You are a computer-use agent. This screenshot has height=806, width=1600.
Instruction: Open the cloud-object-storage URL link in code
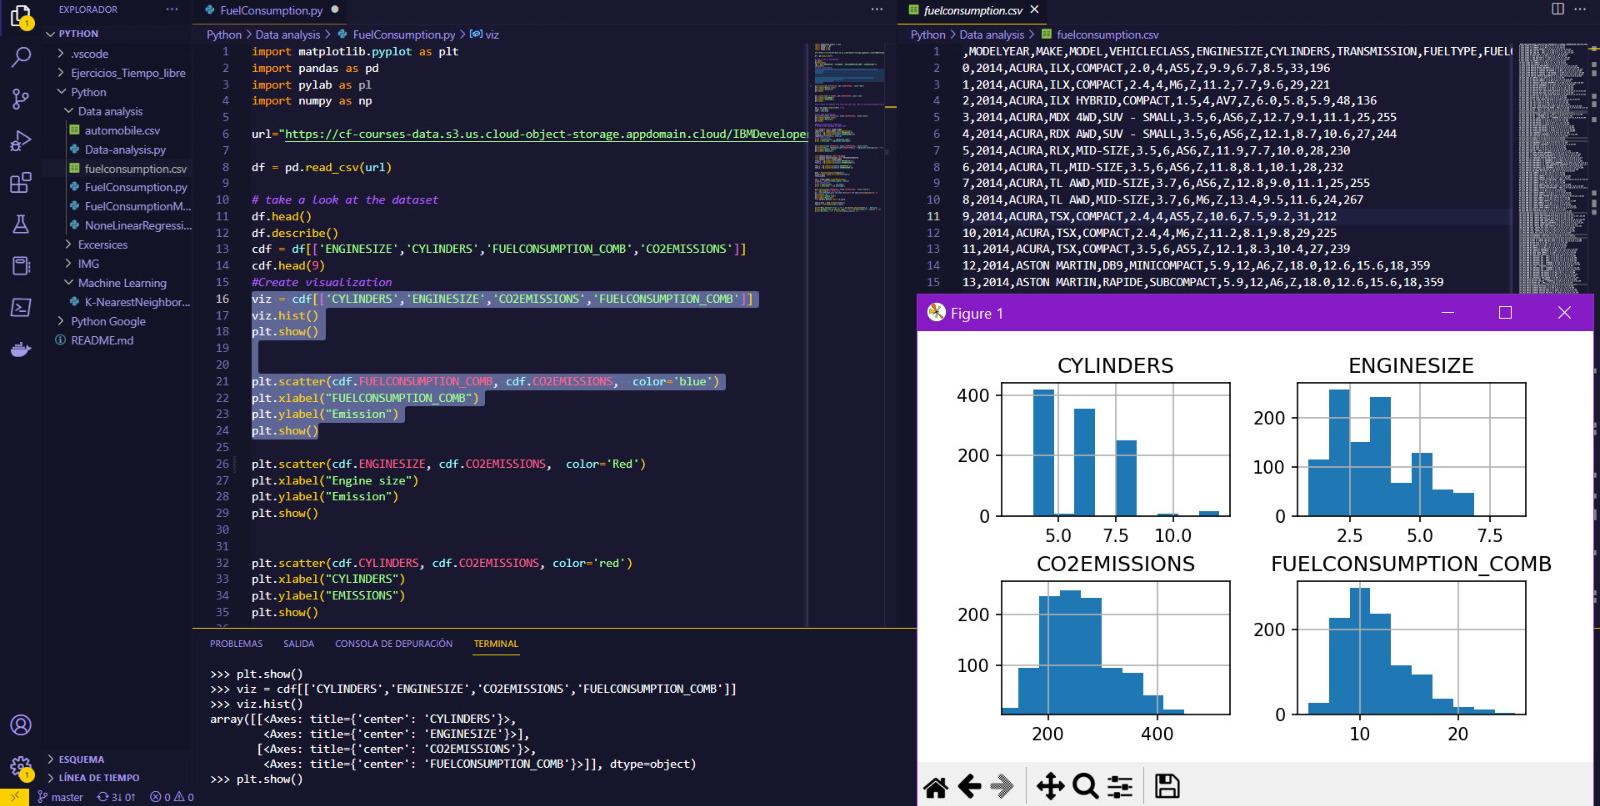546,134
